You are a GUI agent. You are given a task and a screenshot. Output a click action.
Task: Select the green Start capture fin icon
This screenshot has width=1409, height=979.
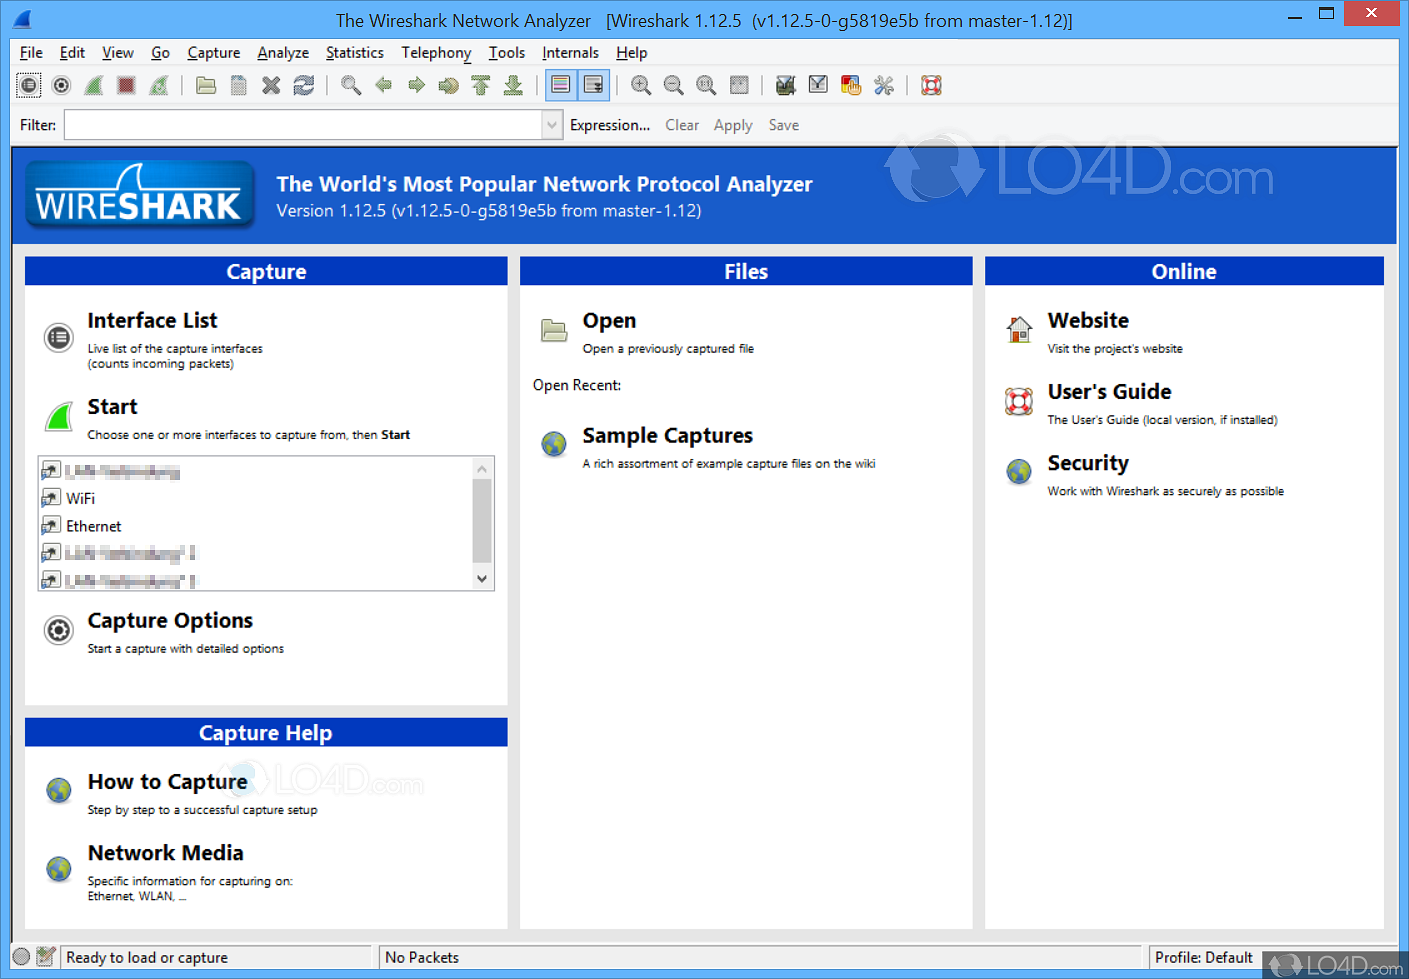pyautogui.click(x=93, y=85)
